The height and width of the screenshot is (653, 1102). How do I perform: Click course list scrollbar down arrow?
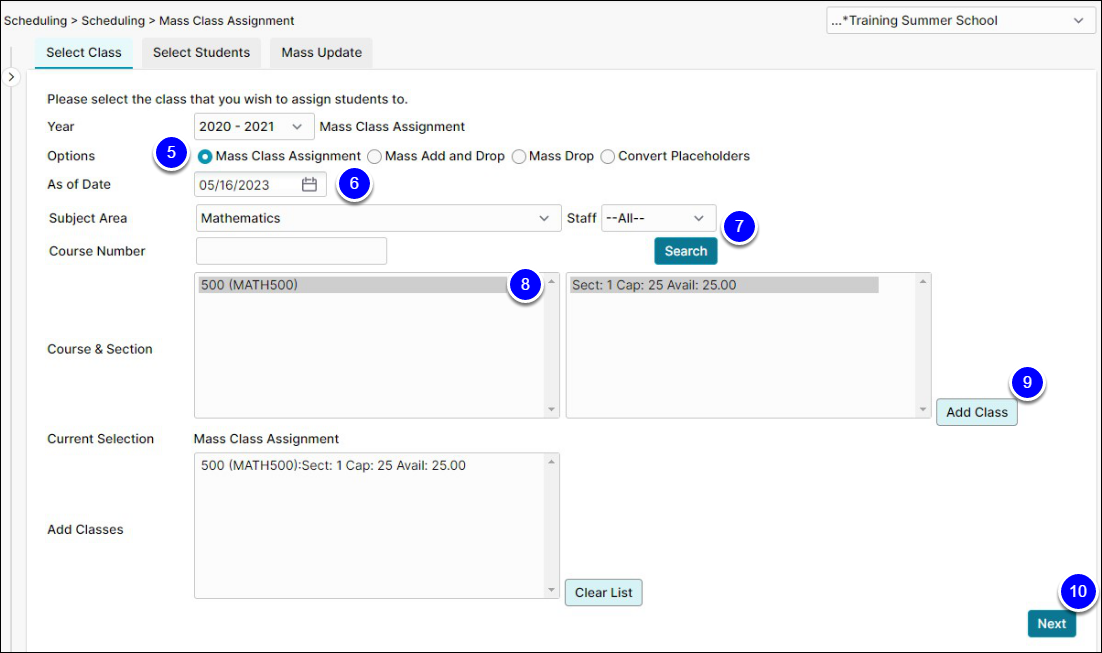pyautogui.click(x=552, y=409)
